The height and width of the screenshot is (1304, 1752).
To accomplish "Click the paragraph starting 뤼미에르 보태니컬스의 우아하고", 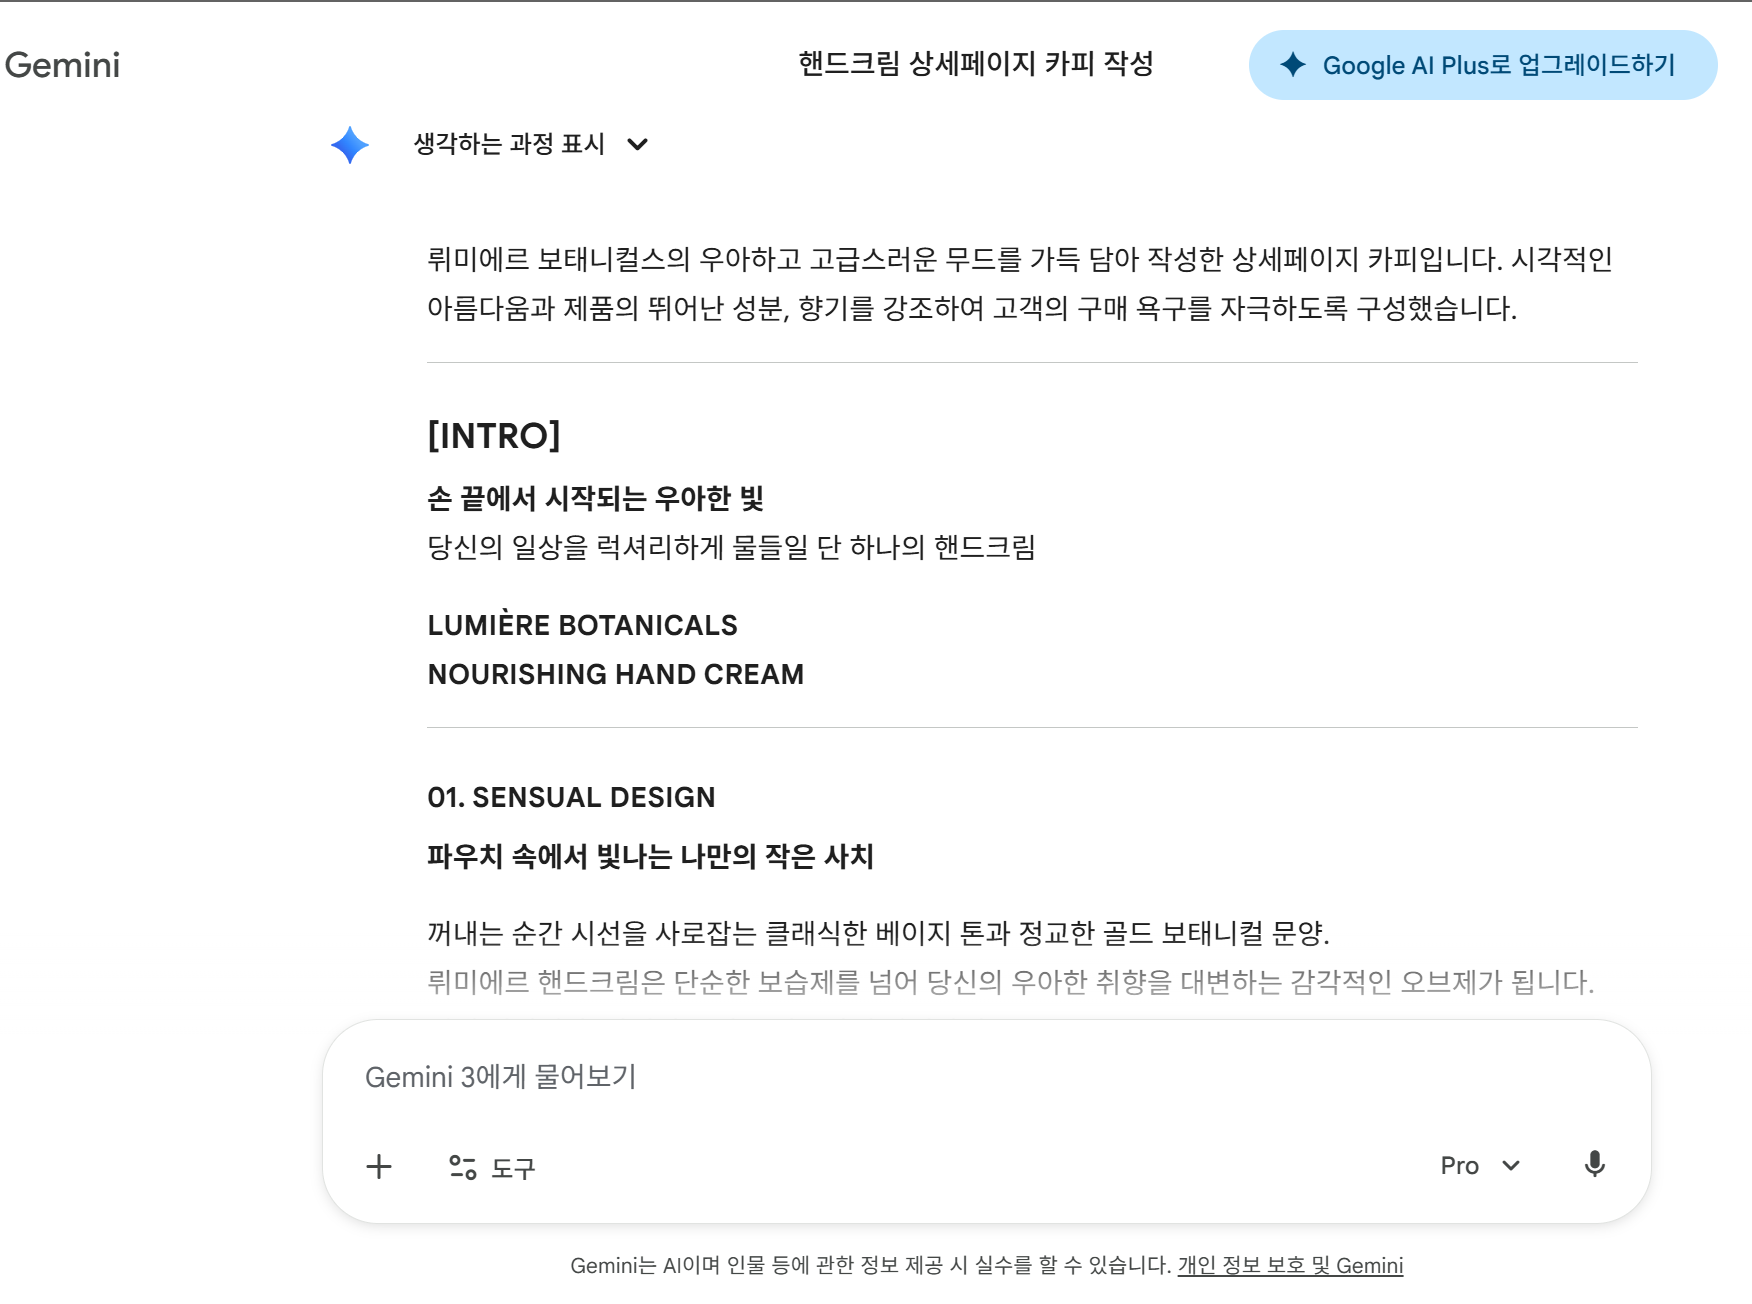I will click(1020, 284).
